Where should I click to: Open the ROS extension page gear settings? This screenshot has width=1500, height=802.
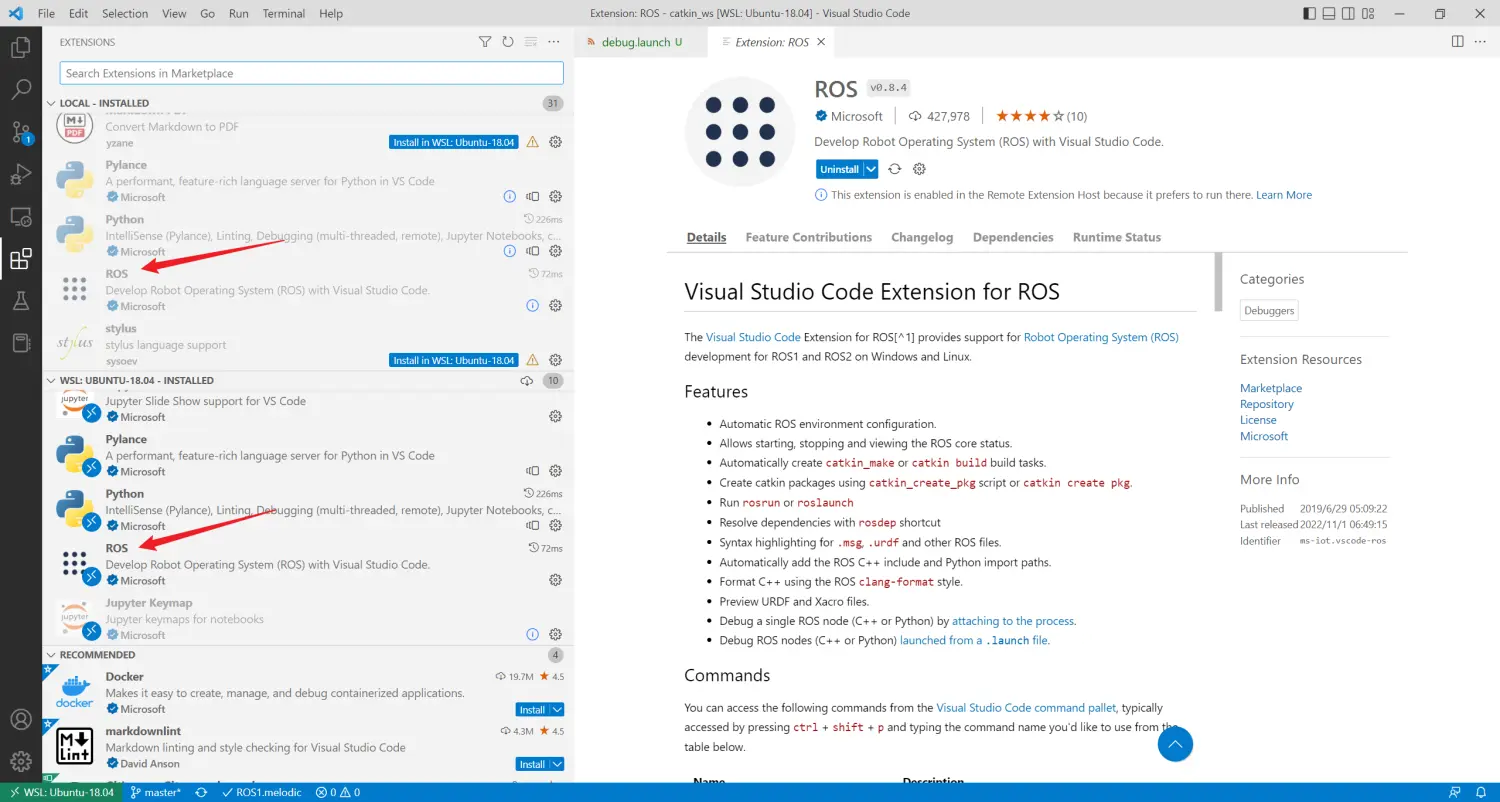pos(920,169)
